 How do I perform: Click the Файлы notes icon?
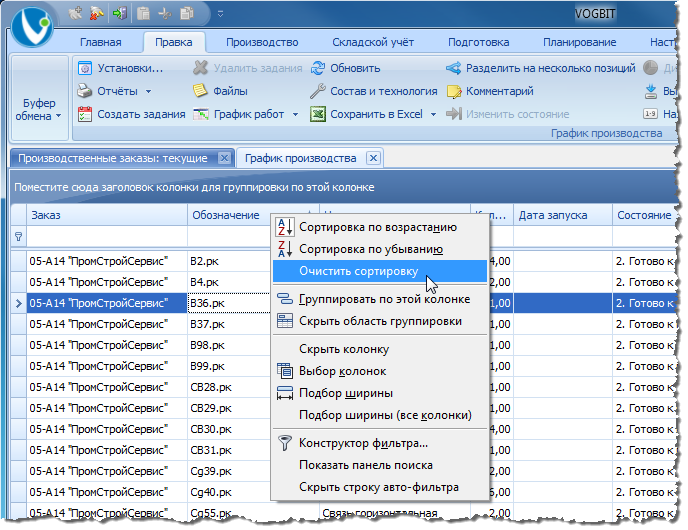(x=200, y=91)
